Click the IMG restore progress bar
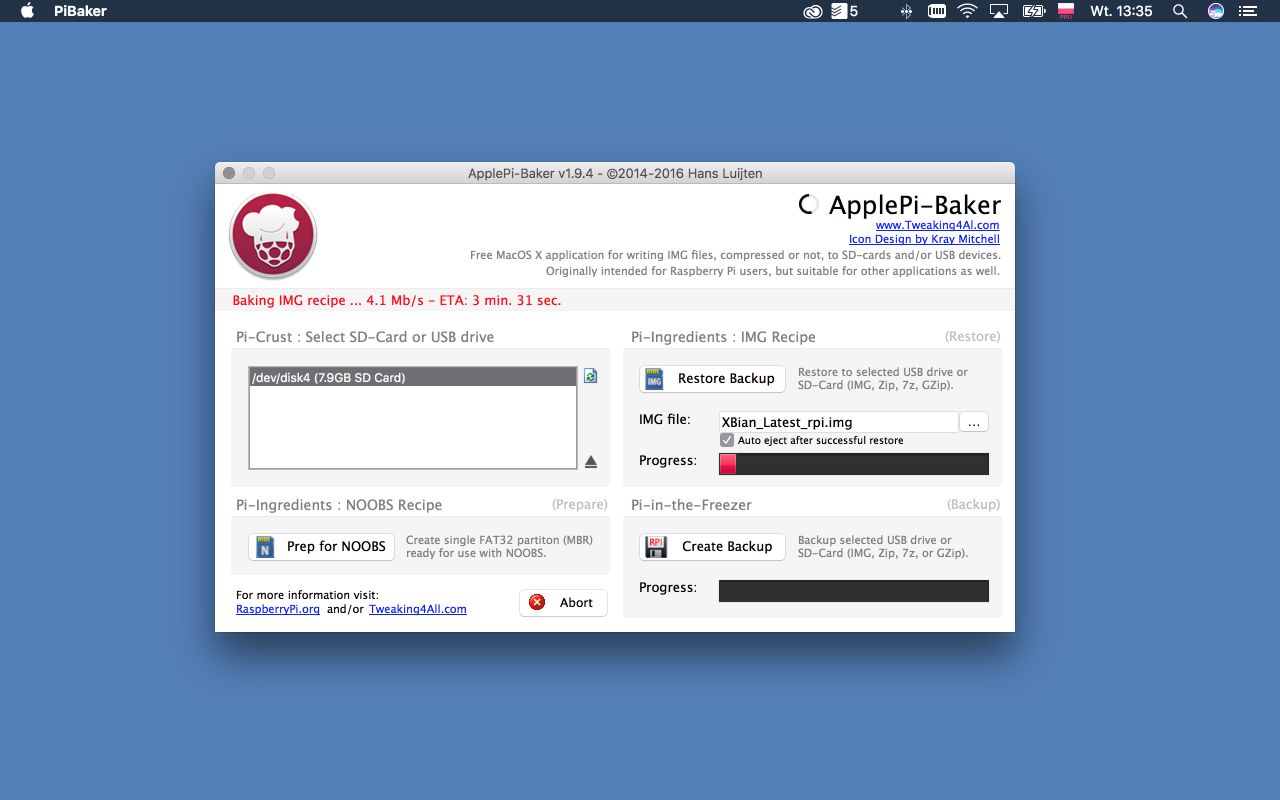The width and height of the screenshot is (1280, 800). (854, 464)
